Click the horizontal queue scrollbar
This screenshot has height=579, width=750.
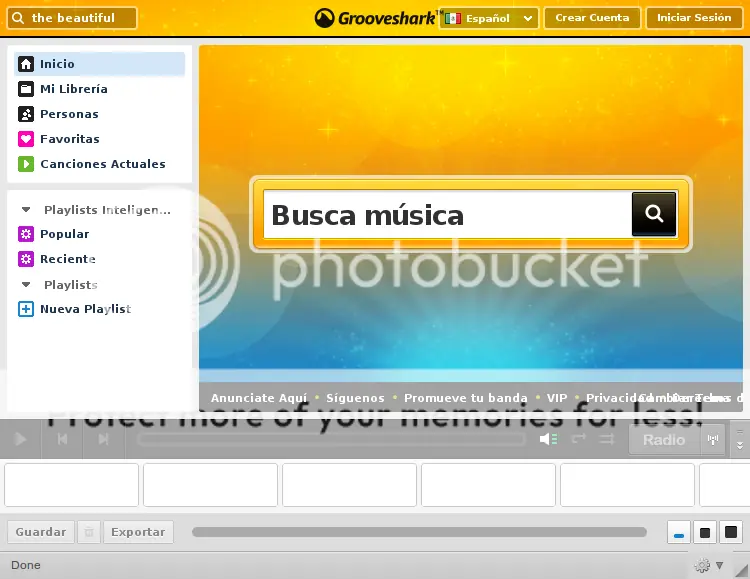coord(419,532)
